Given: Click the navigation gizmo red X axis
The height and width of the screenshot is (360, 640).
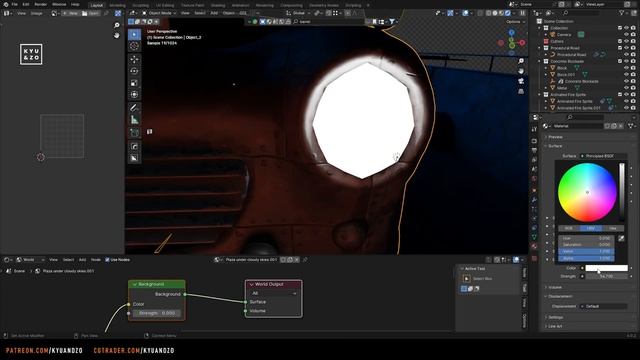Looking at the screenshot, I should 522,42.
